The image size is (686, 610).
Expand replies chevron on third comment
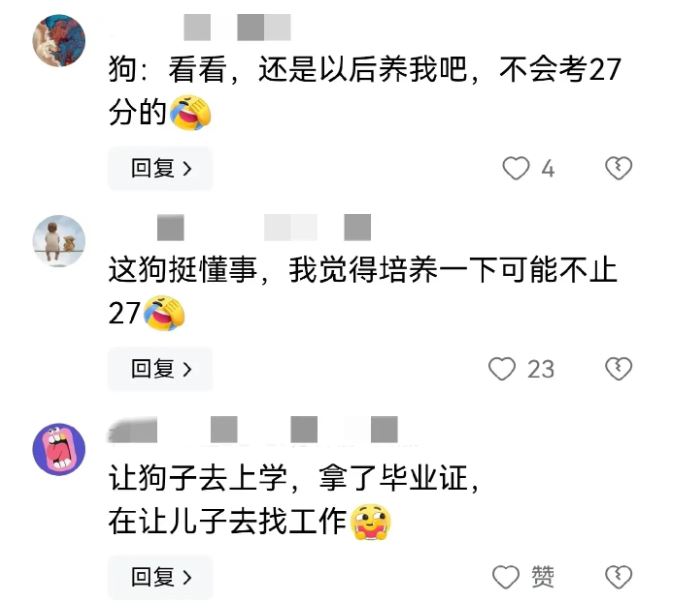click(x=187, y=578)
